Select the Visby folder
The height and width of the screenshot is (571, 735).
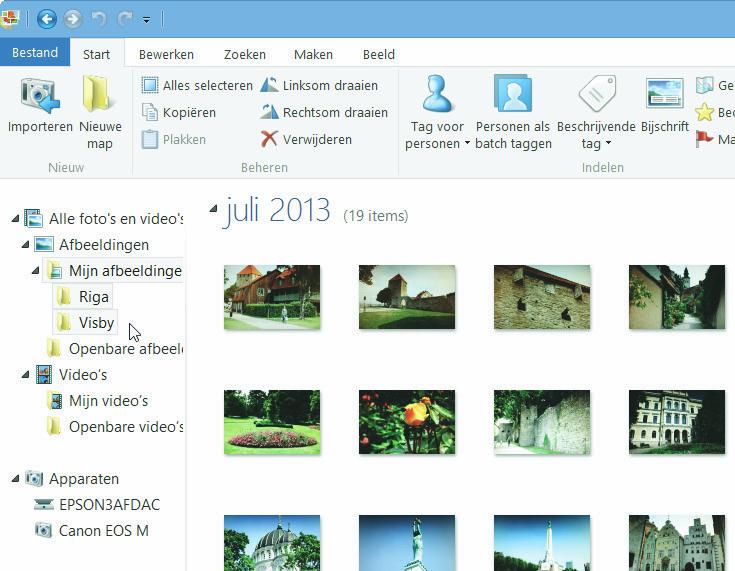[85, 323]
